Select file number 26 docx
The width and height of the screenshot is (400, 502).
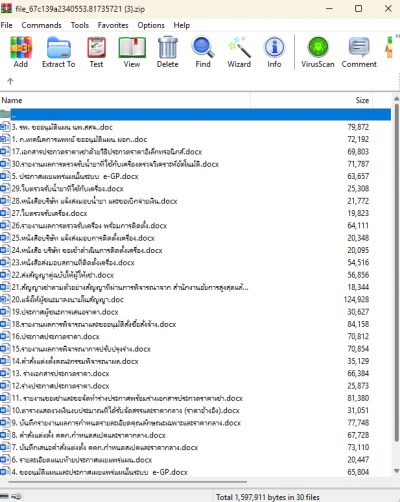195,226
